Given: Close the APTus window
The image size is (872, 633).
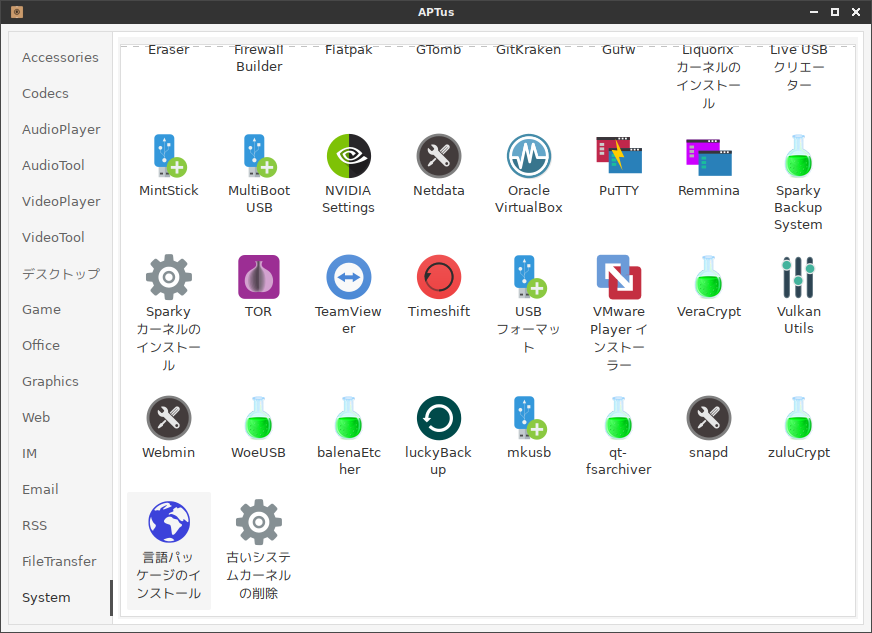Looking at the screenshot, I should pos(856,12).
